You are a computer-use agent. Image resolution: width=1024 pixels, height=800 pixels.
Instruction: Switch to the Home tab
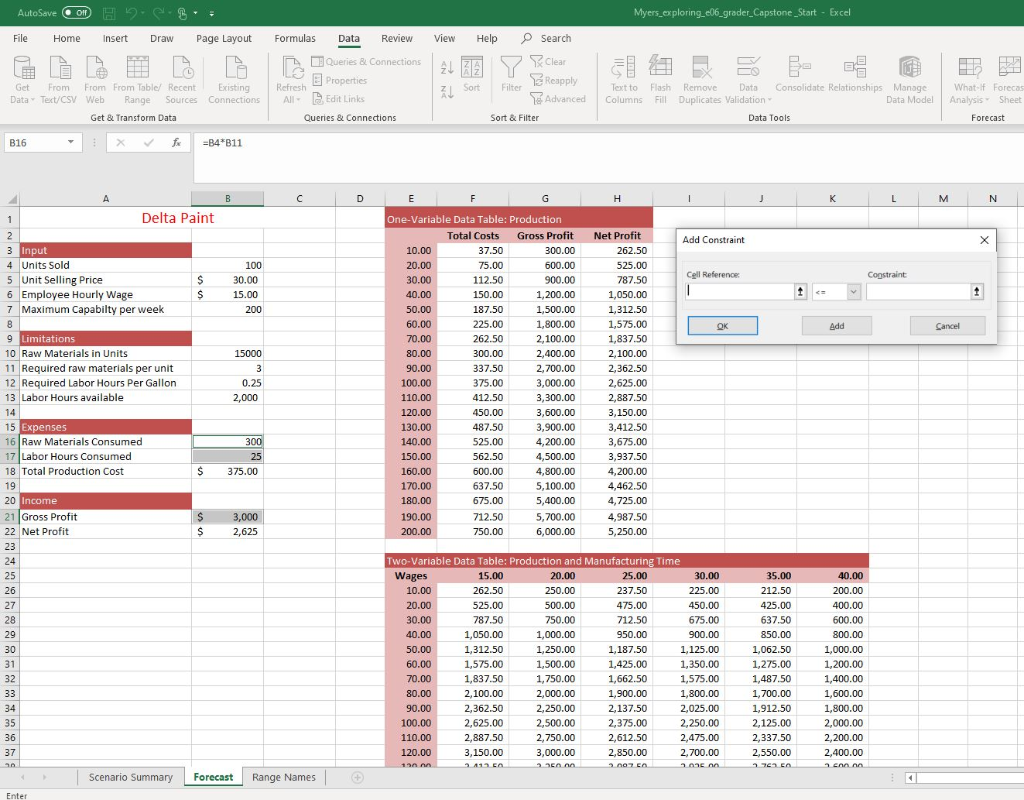(x=67, y=39)
